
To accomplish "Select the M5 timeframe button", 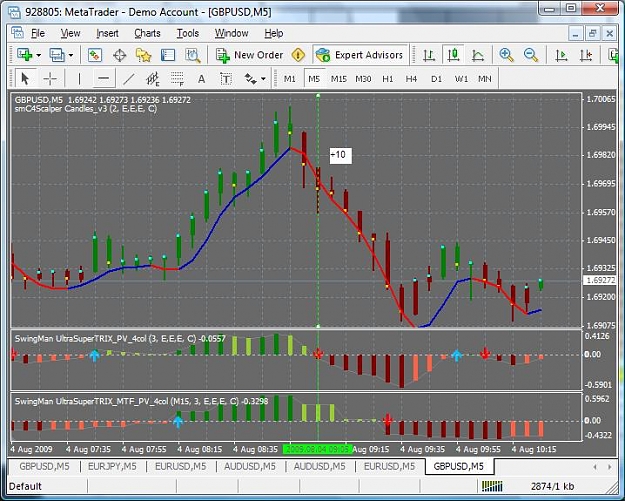I will (x=314, y=79).
